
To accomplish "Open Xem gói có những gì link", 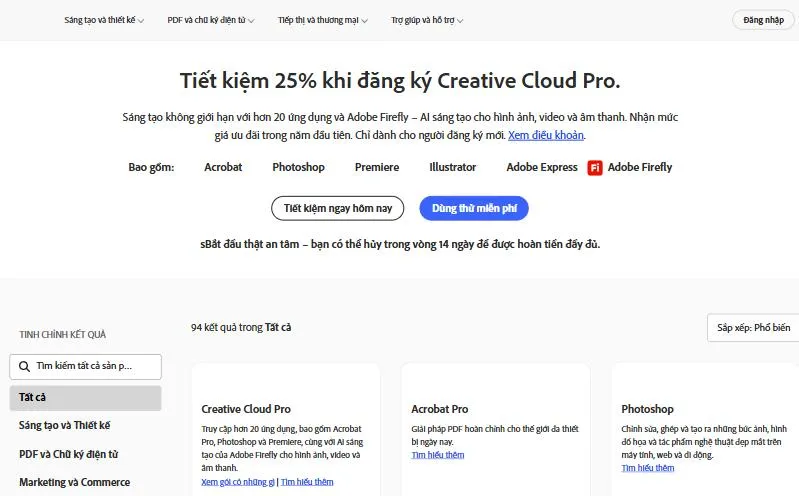I will coord(237,482).
